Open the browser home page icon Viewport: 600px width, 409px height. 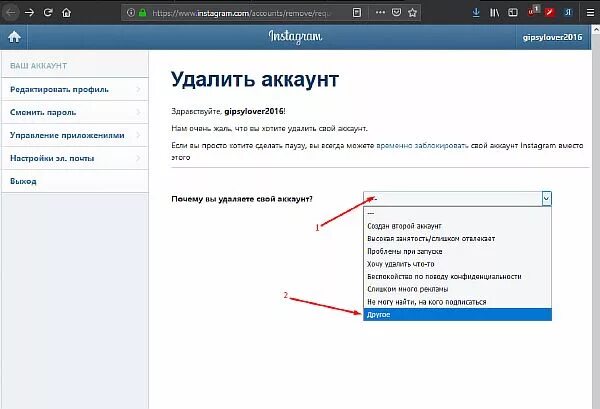pos(66,13)
